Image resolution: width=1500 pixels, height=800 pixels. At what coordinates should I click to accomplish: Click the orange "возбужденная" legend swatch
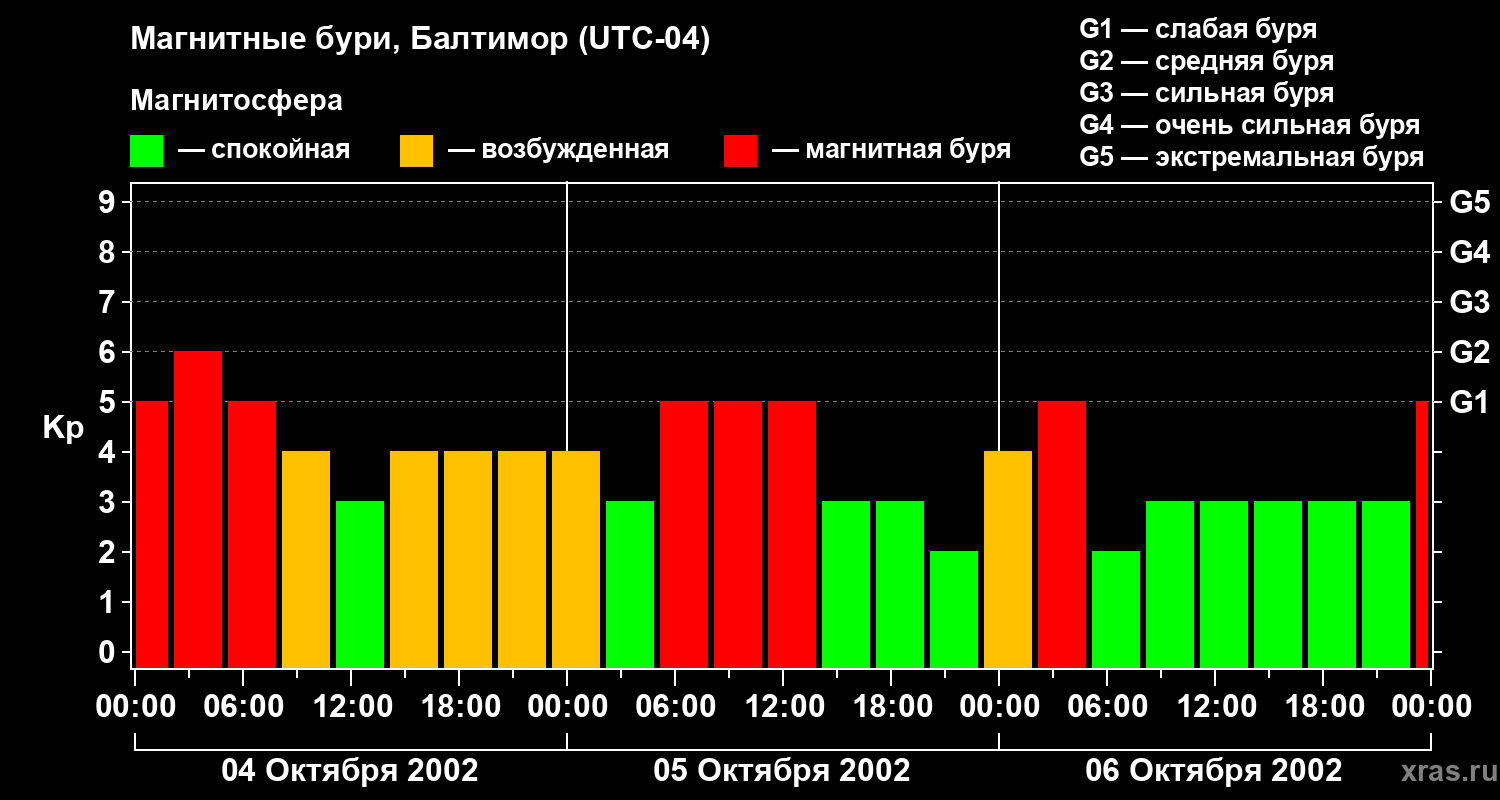[x=416, y=151]
